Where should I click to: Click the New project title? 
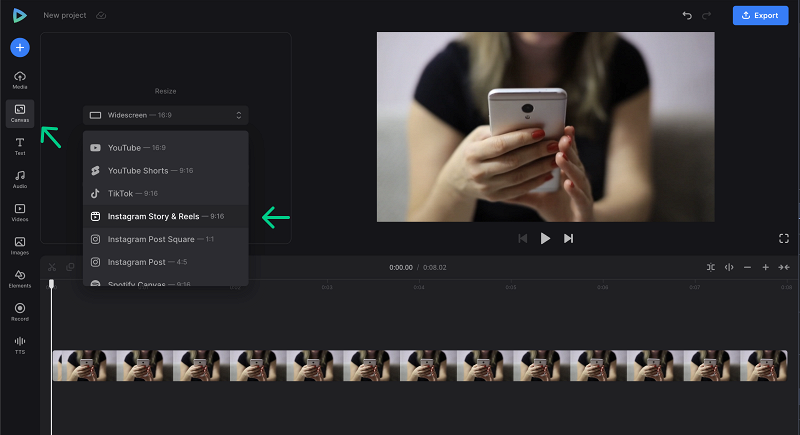point(65,15)
